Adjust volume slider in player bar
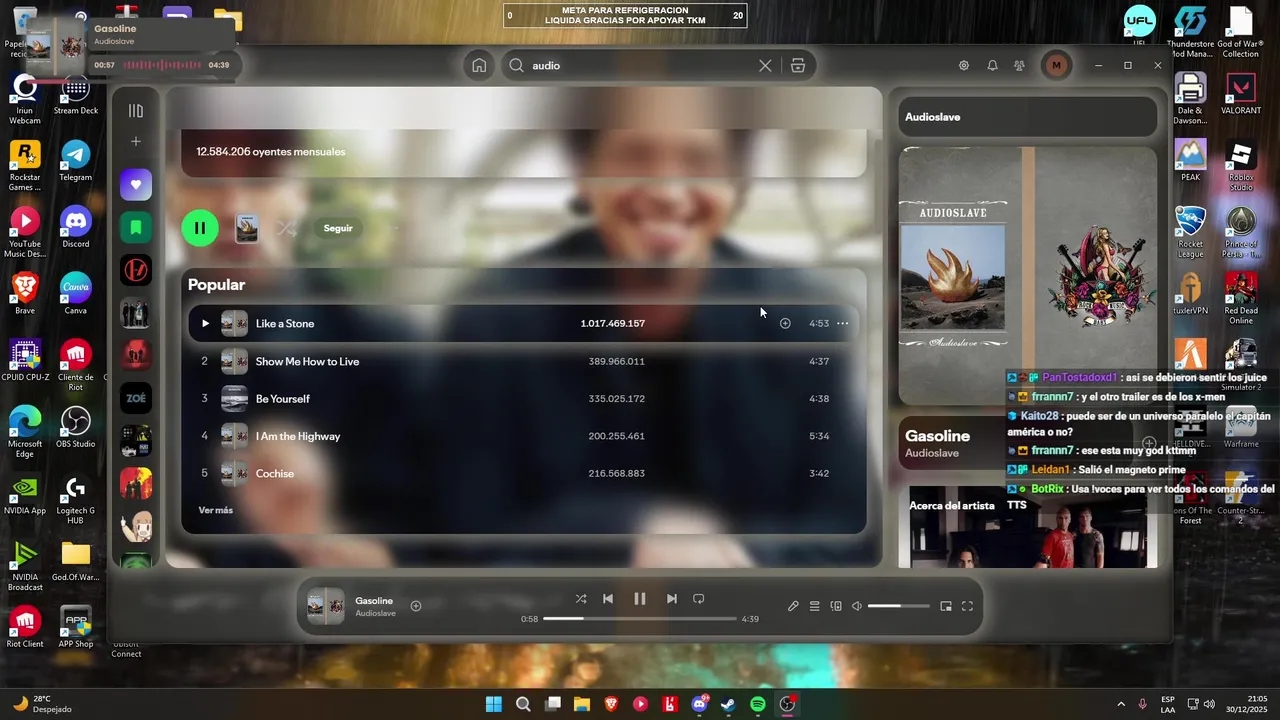1280x720 pixels. pos(899,606)
